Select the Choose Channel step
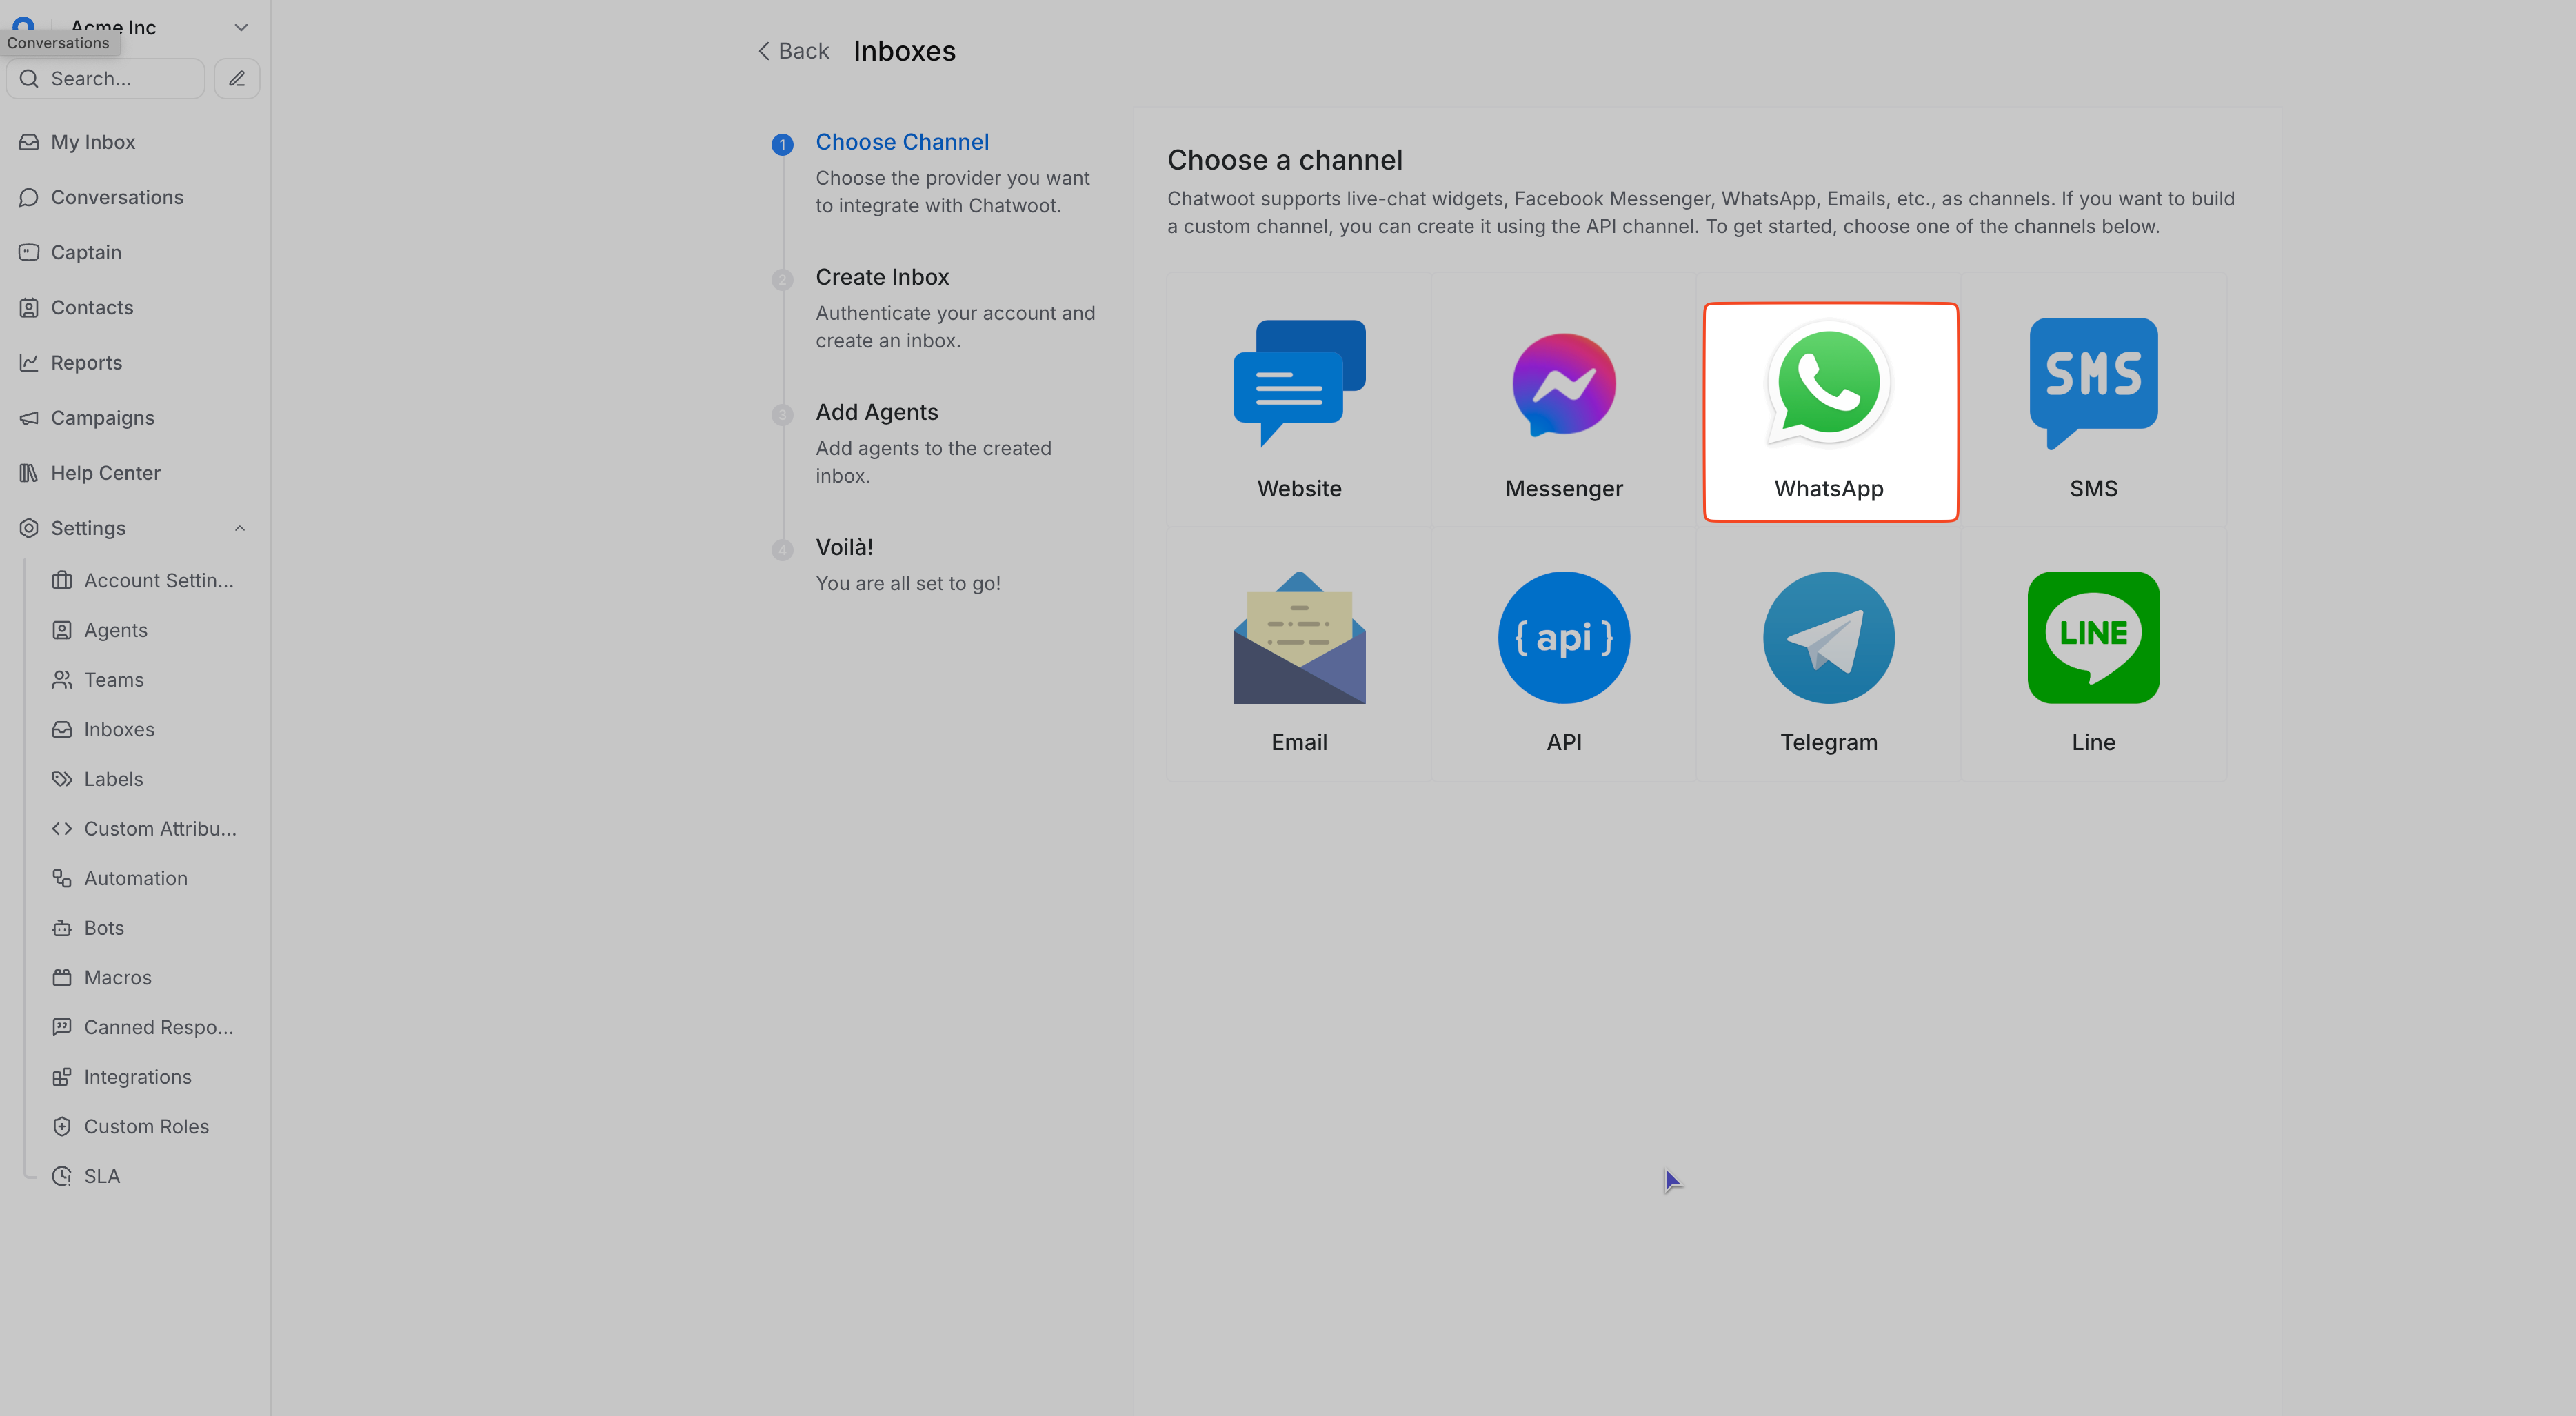The width and height of the screenshot is (2576, 1416). click(x=902, y=142)
